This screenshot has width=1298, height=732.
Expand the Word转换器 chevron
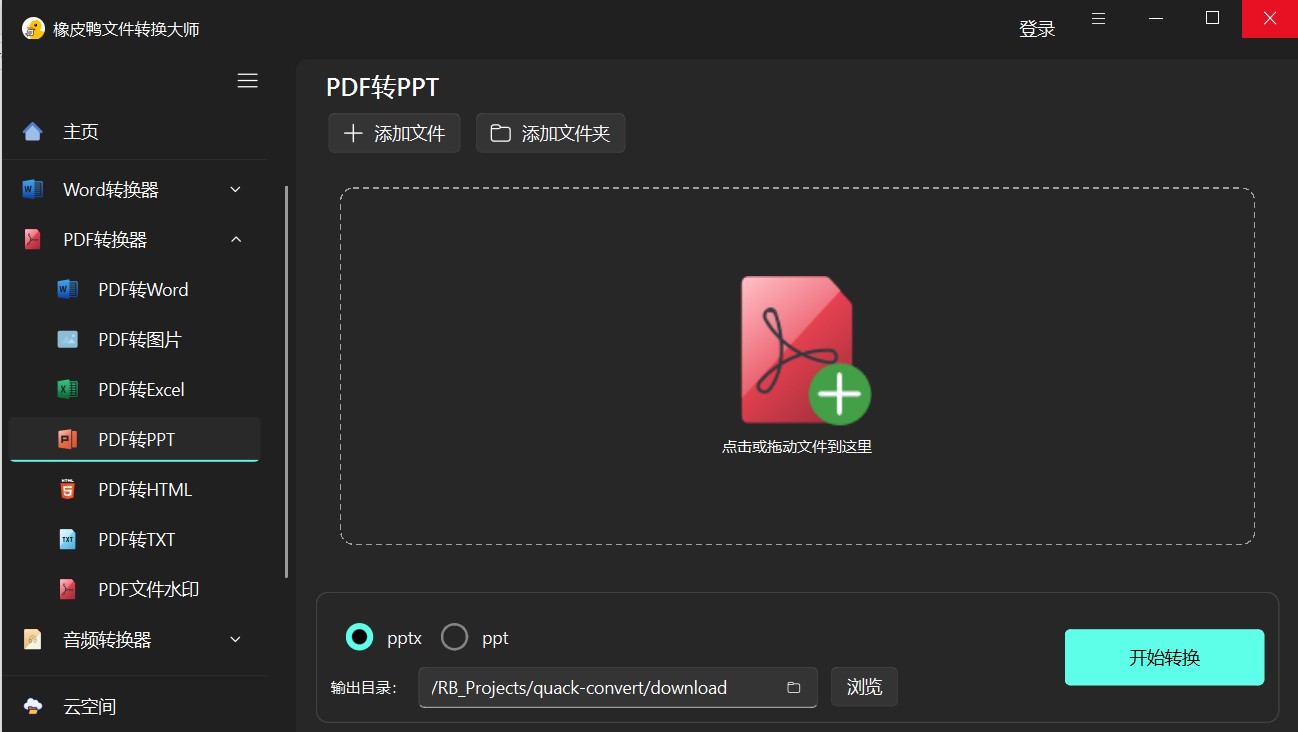pos(236,189)
